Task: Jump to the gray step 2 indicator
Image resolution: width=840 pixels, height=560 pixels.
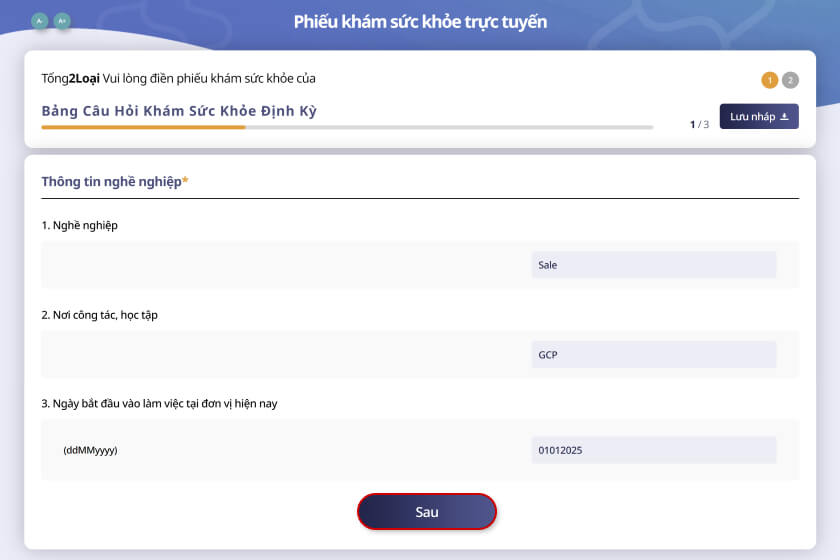Action: pos(790,80)
